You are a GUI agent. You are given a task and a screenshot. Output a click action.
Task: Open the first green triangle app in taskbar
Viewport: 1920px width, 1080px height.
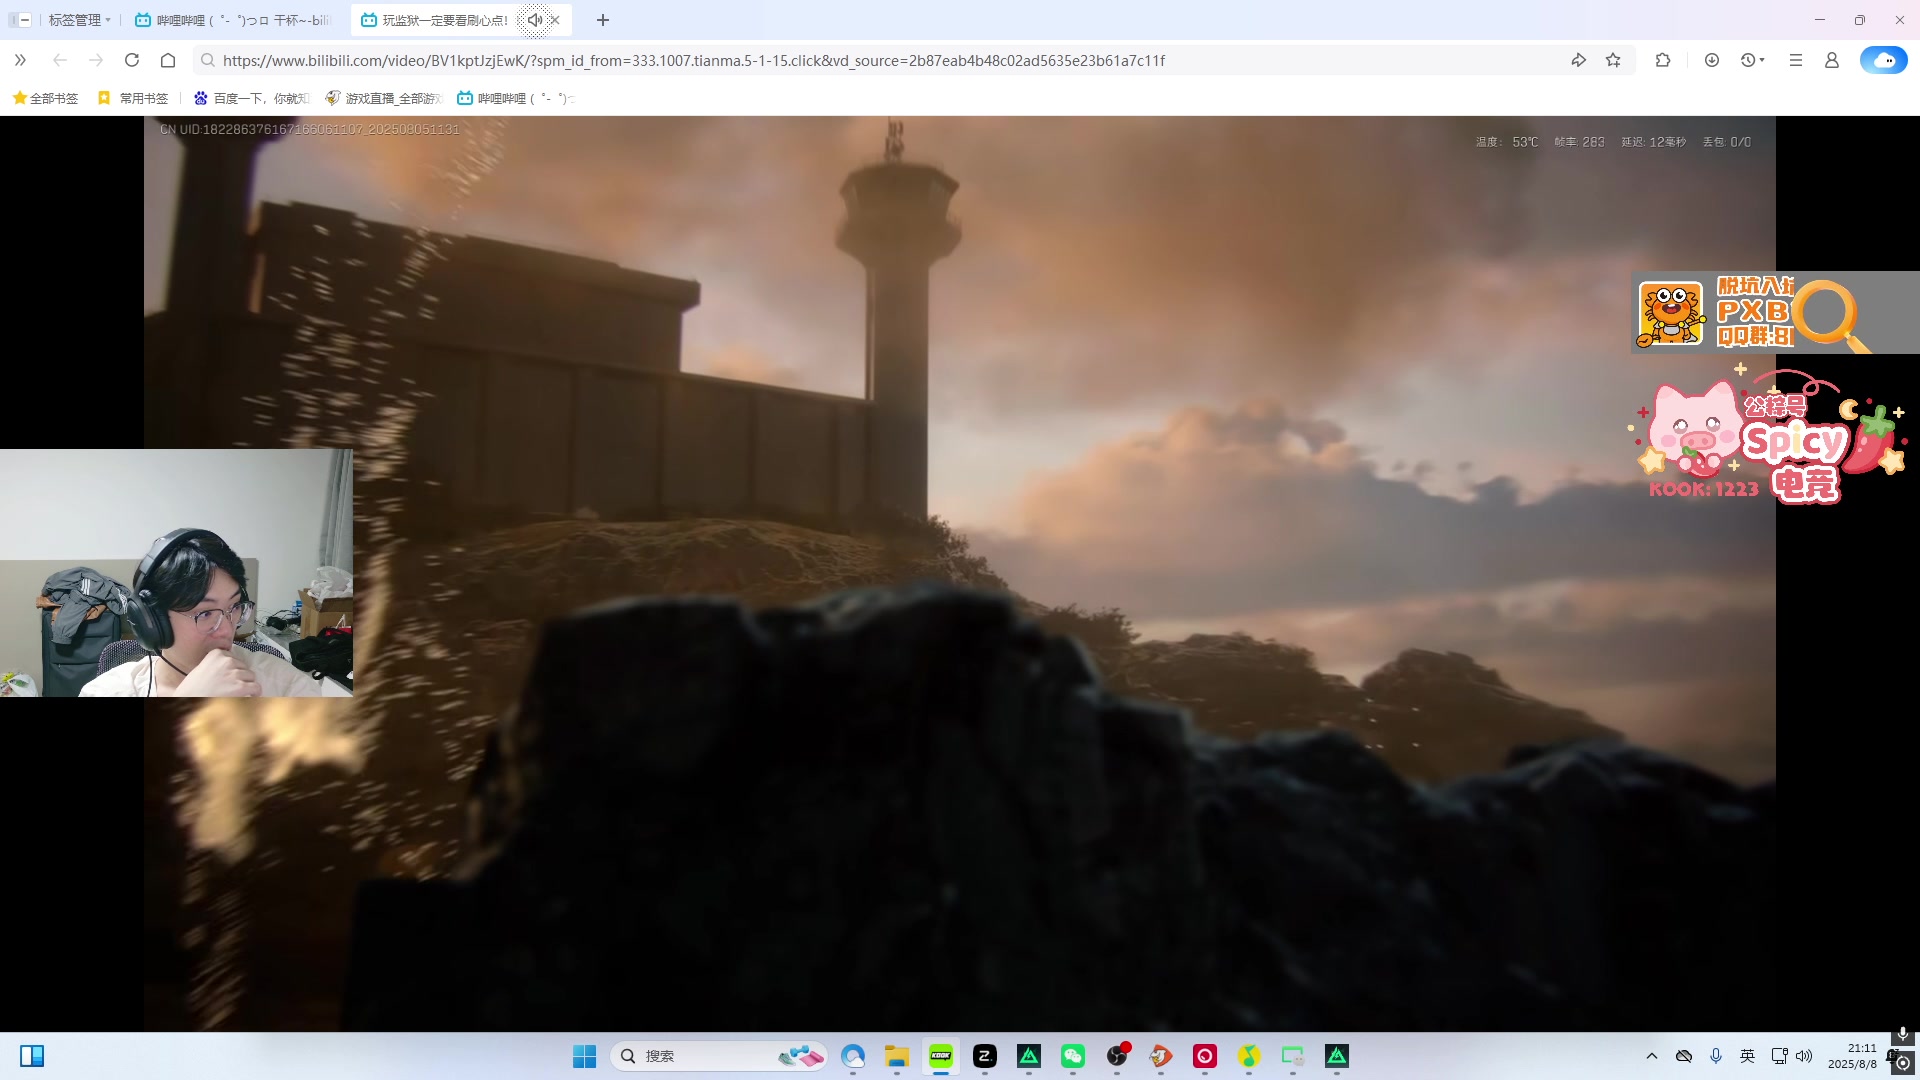1029,1056
